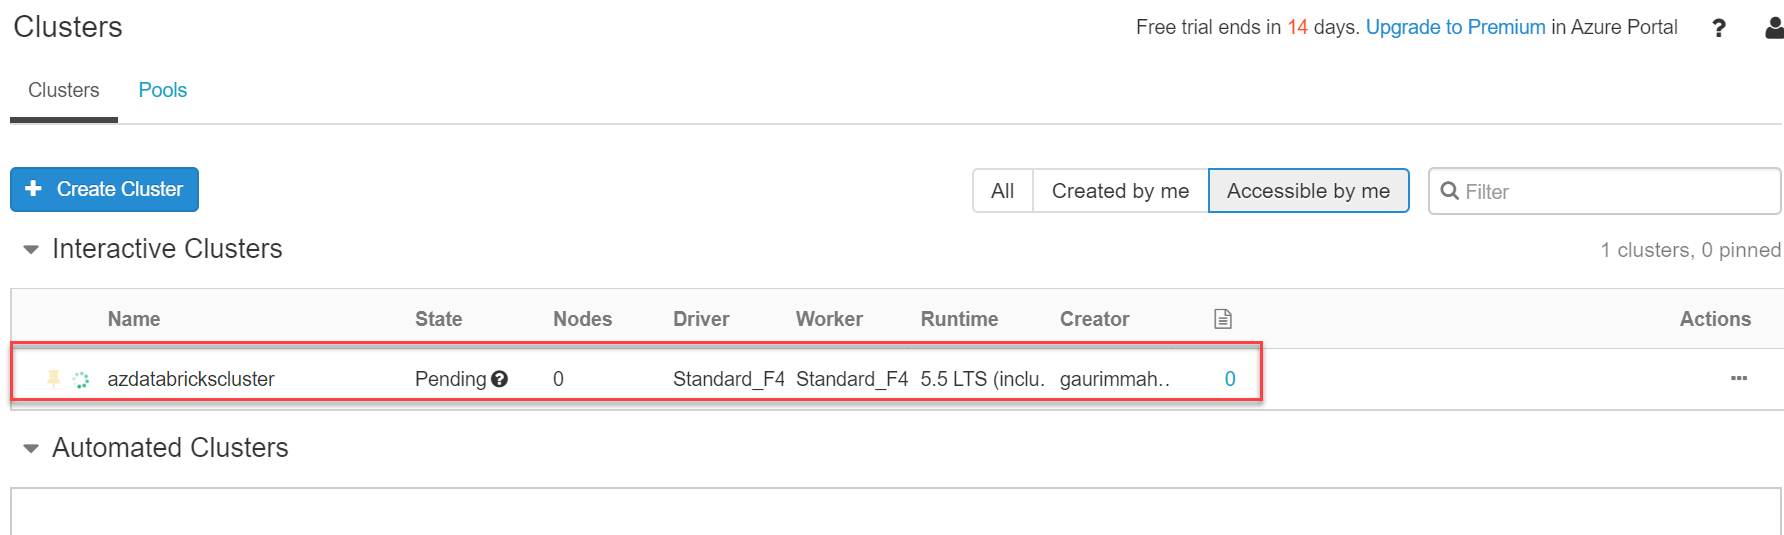Select the Created by me filter

coord(1121,190)
